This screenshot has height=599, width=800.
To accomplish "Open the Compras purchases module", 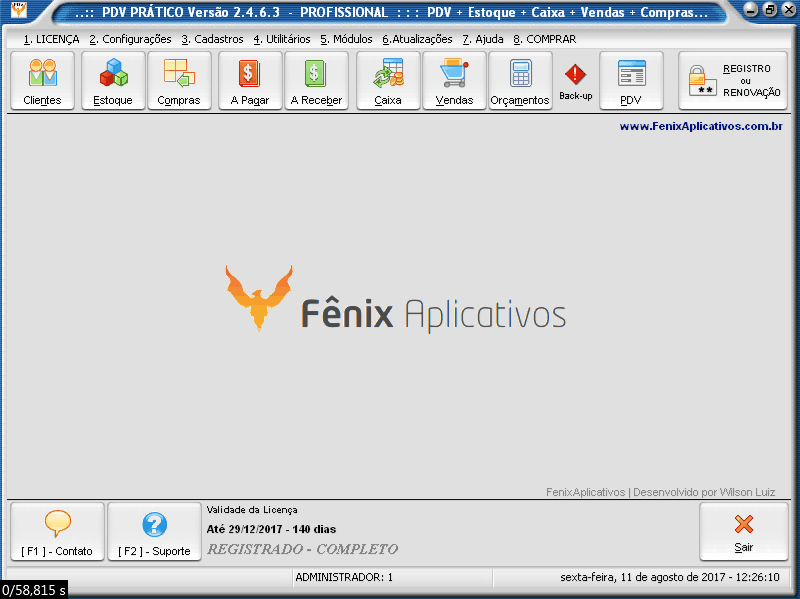I will pyautogui.click(x=179, y=81).
